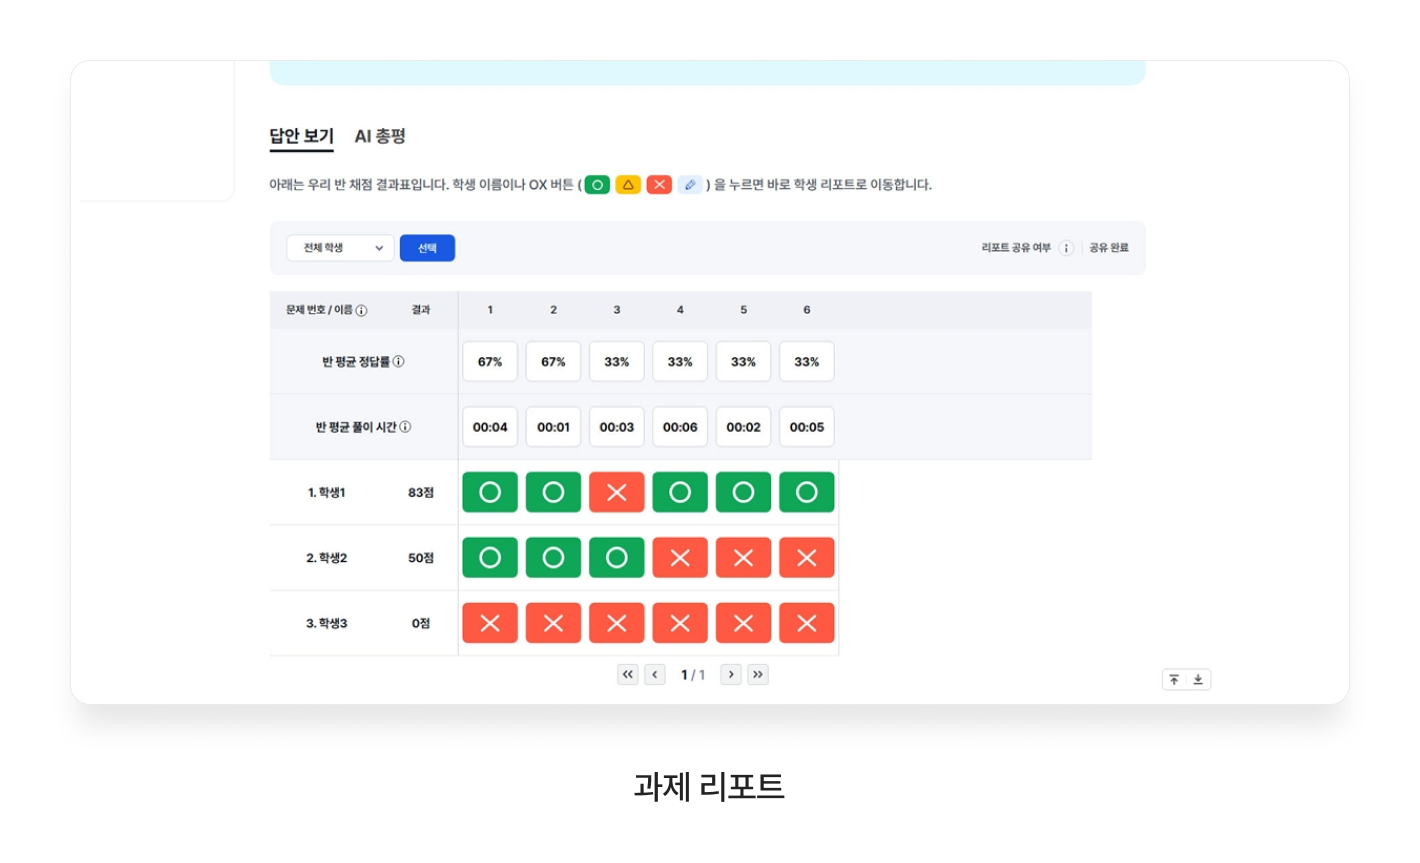Screen dimensions: 1420x863
Task: Click the info icon next to 문제 번호 / 이름
Action: coord(362,311)
